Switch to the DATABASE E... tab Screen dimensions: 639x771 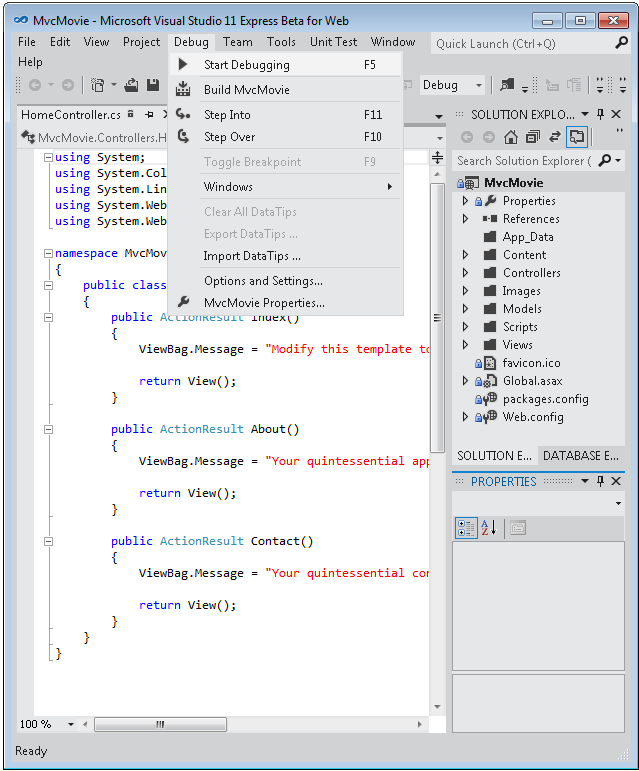581,455
